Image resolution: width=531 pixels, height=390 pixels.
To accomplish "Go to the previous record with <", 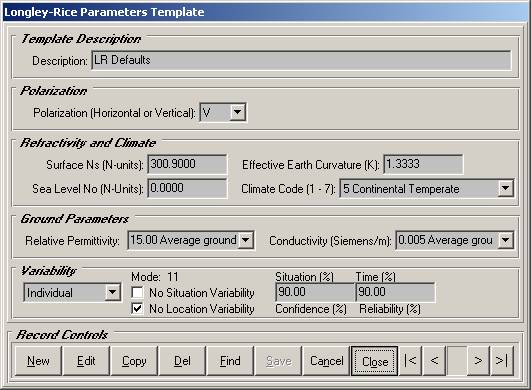I will (x=434, y=361).
